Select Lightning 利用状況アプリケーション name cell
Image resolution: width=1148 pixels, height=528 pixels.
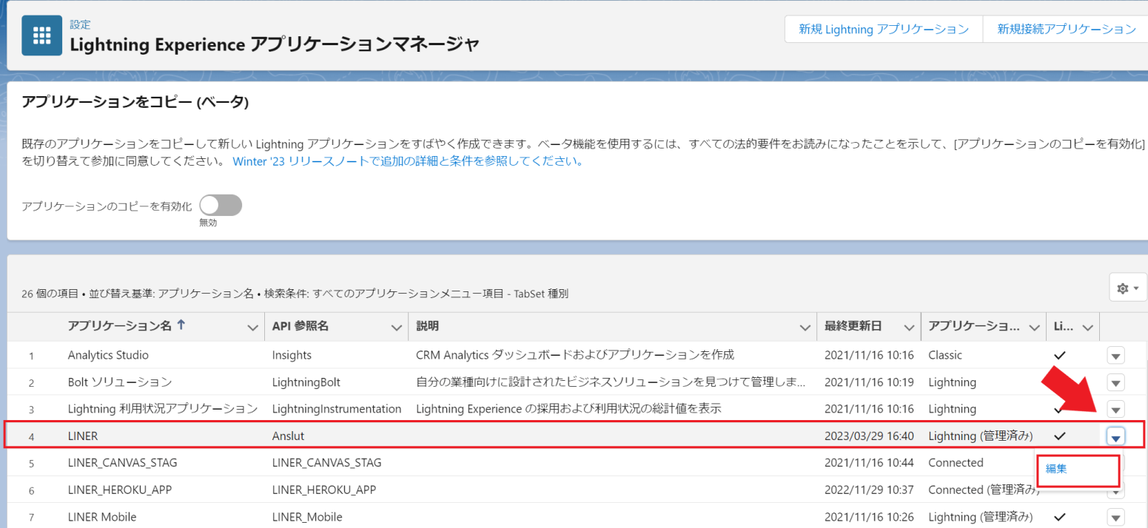[x=163, y=409]
